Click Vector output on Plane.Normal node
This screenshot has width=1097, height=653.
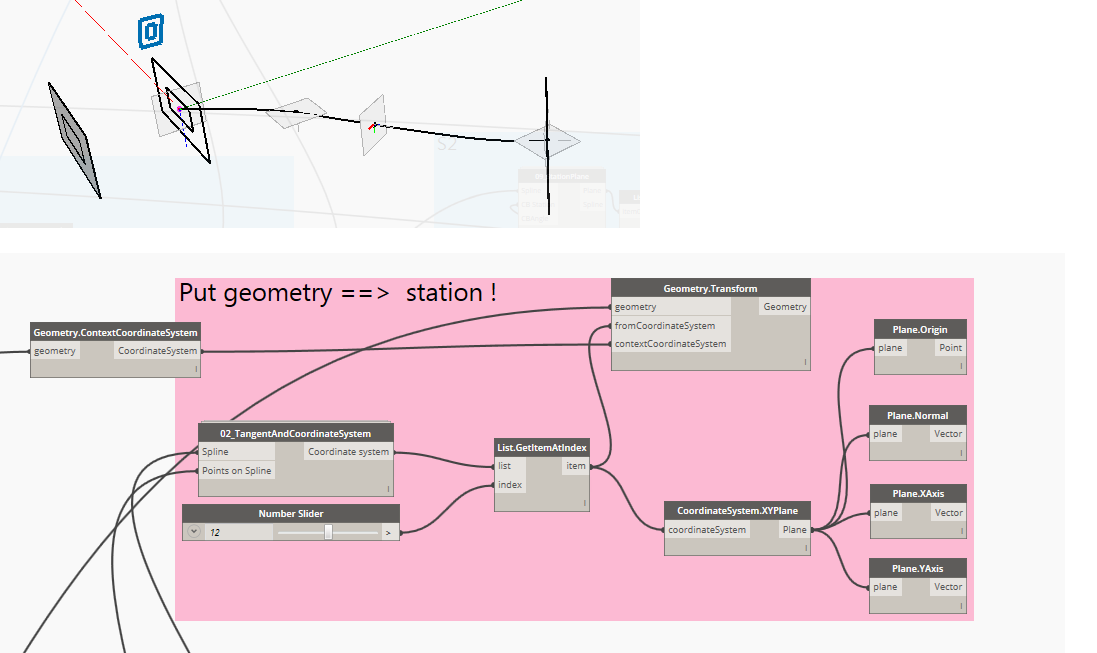(948, 434)
